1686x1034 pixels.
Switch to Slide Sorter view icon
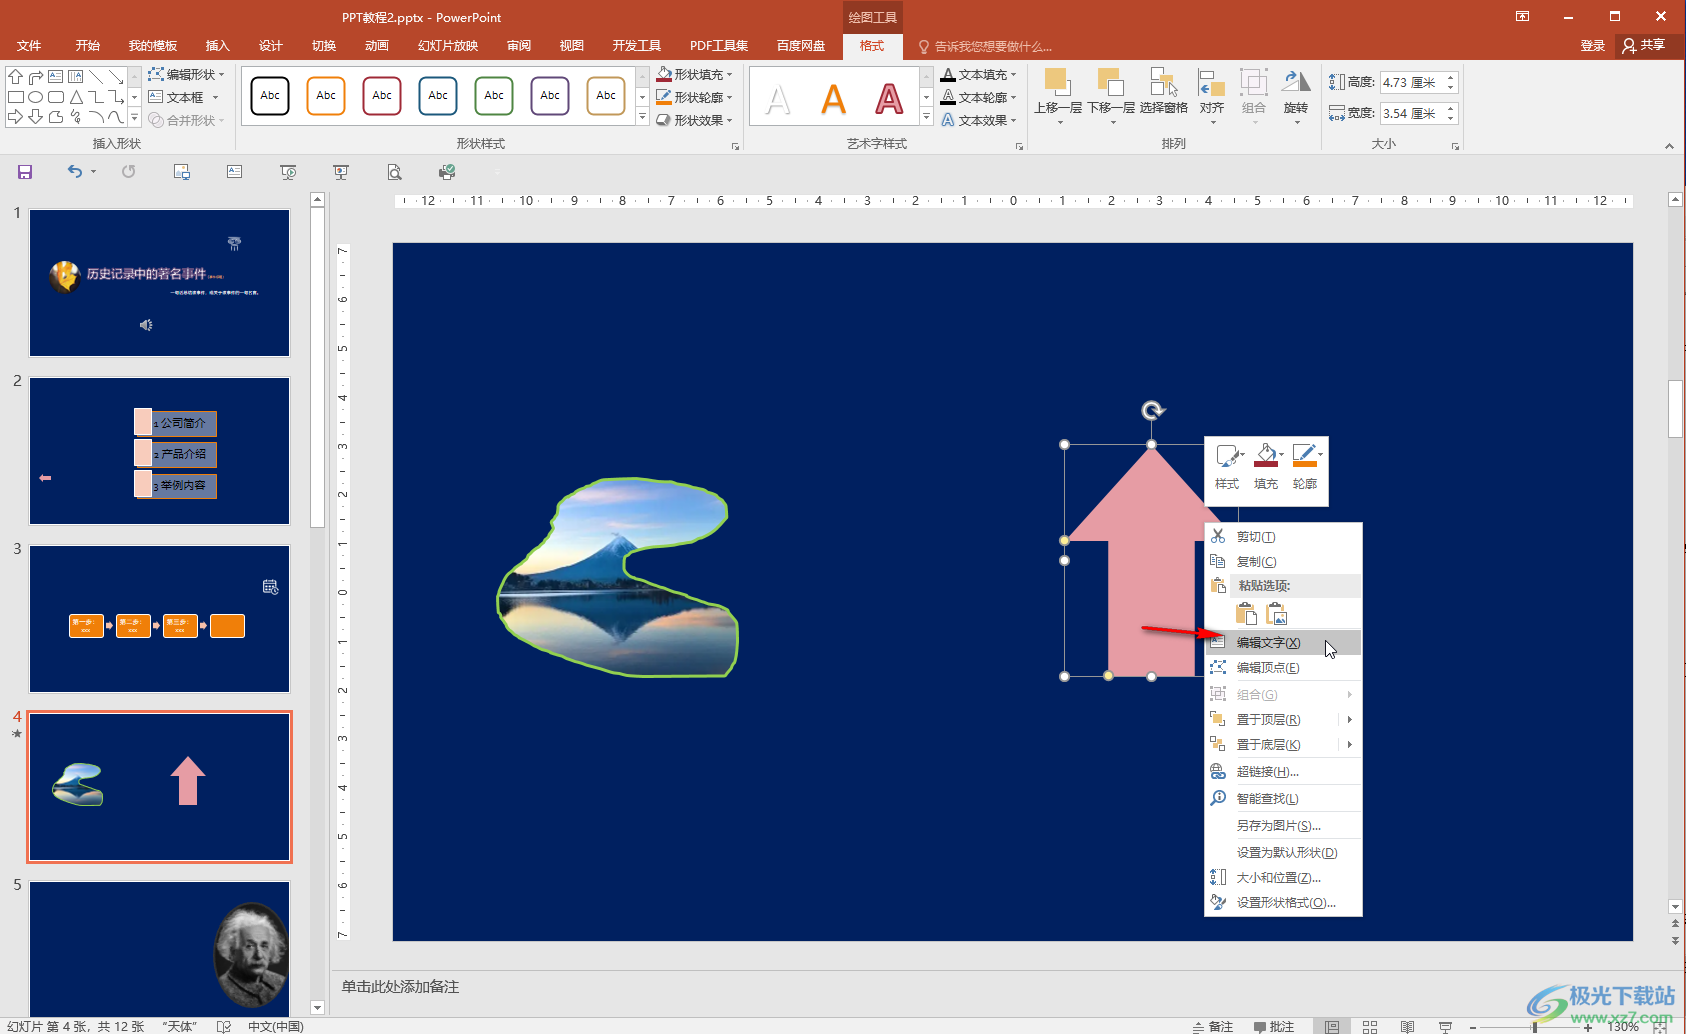[1370, 1027]
